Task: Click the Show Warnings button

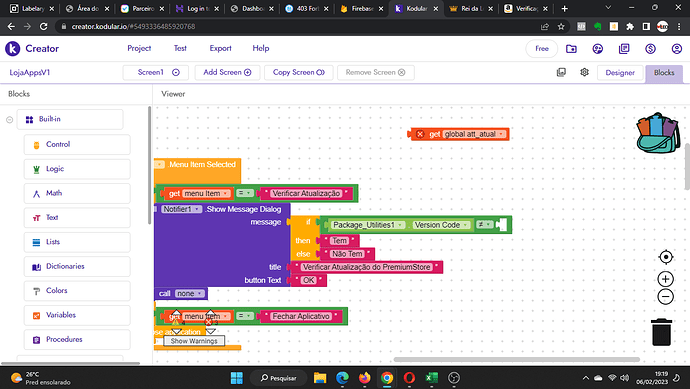Action: [194, 341]
